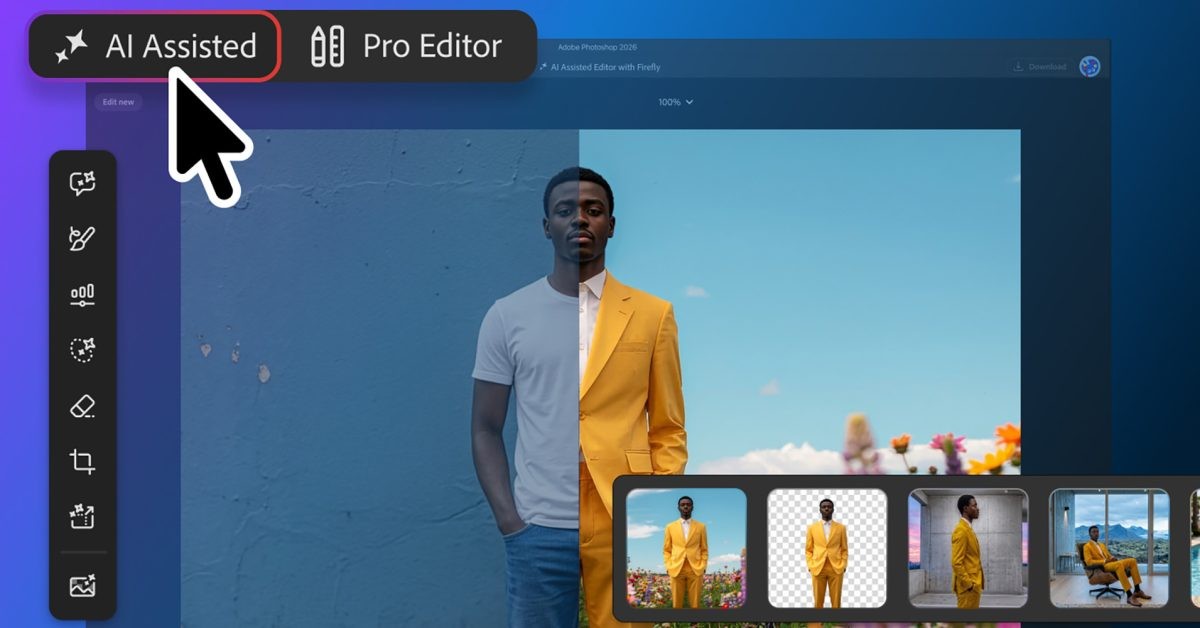The width and height of the screenshot is (1200, 628).
Task: Select the paintbrush tool in left toolbar
Action: 82,238
